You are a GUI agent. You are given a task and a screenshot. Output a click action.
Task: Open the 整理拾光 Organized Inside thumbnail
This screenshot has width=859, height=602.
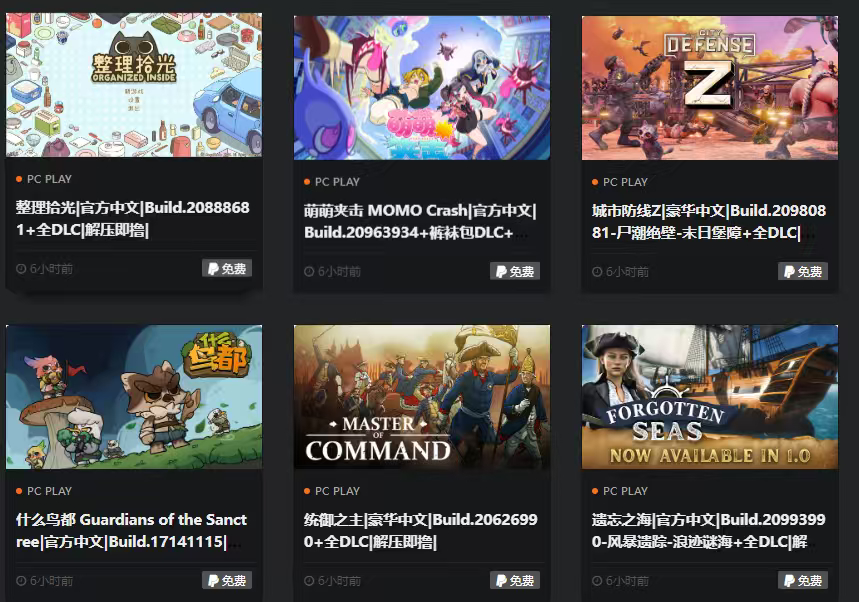click(x=134, y=85)
